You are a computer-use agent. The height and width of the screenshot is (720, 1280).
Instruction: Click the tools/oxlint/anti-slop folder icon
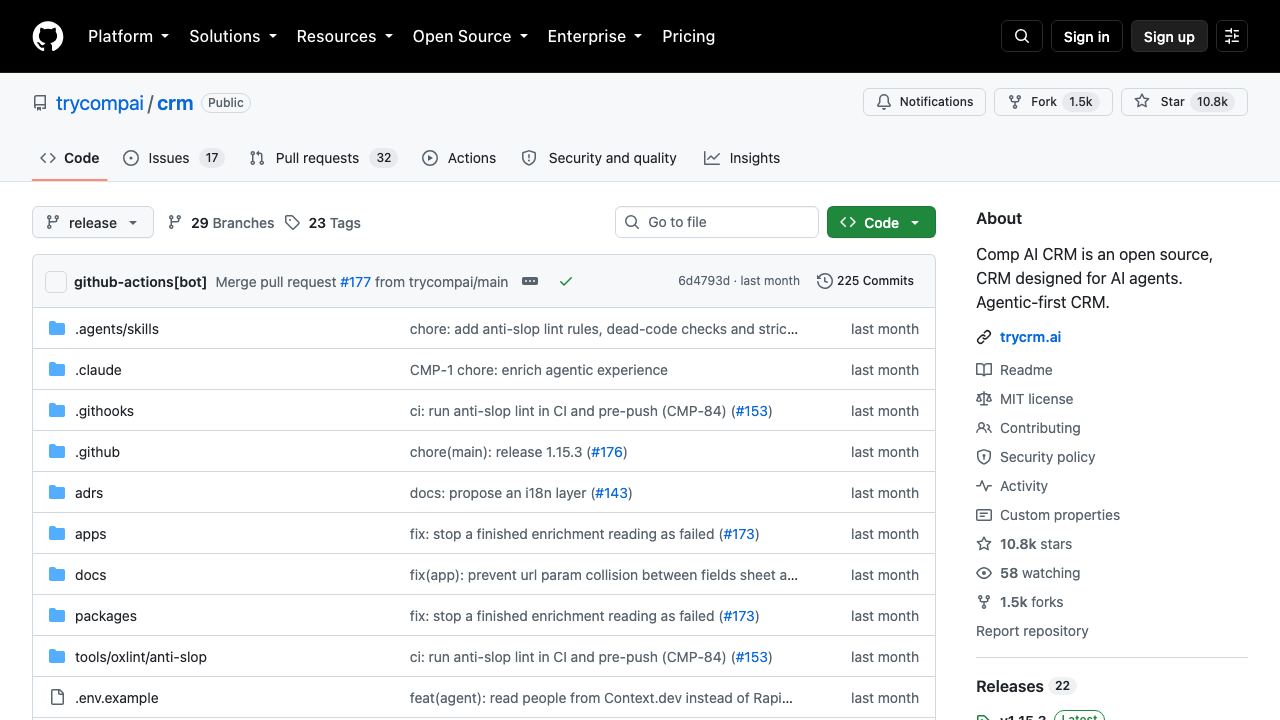click(x=57, y=657)
